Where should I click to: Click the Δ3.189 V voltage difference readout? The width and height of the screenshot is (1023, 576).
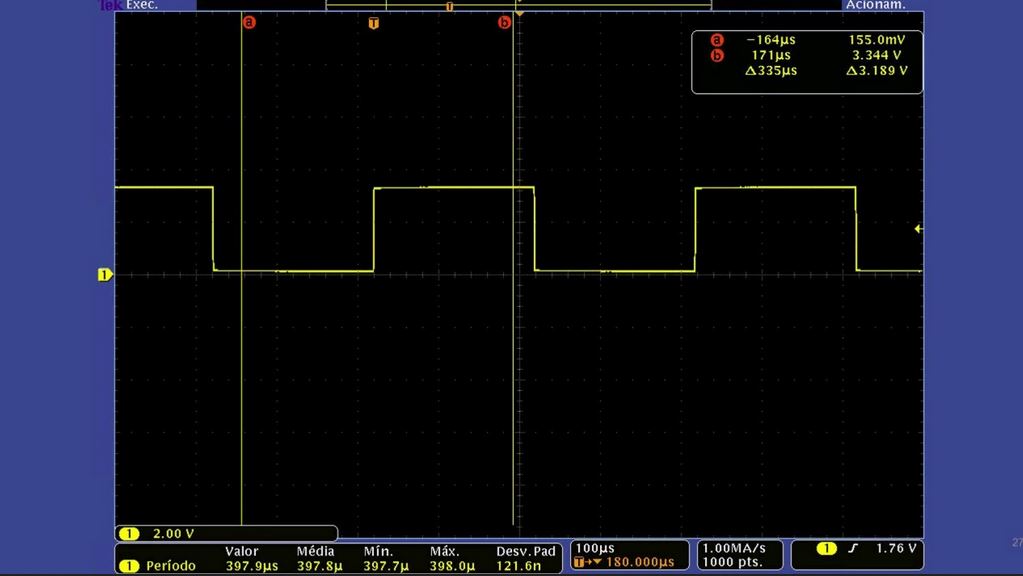877,70
